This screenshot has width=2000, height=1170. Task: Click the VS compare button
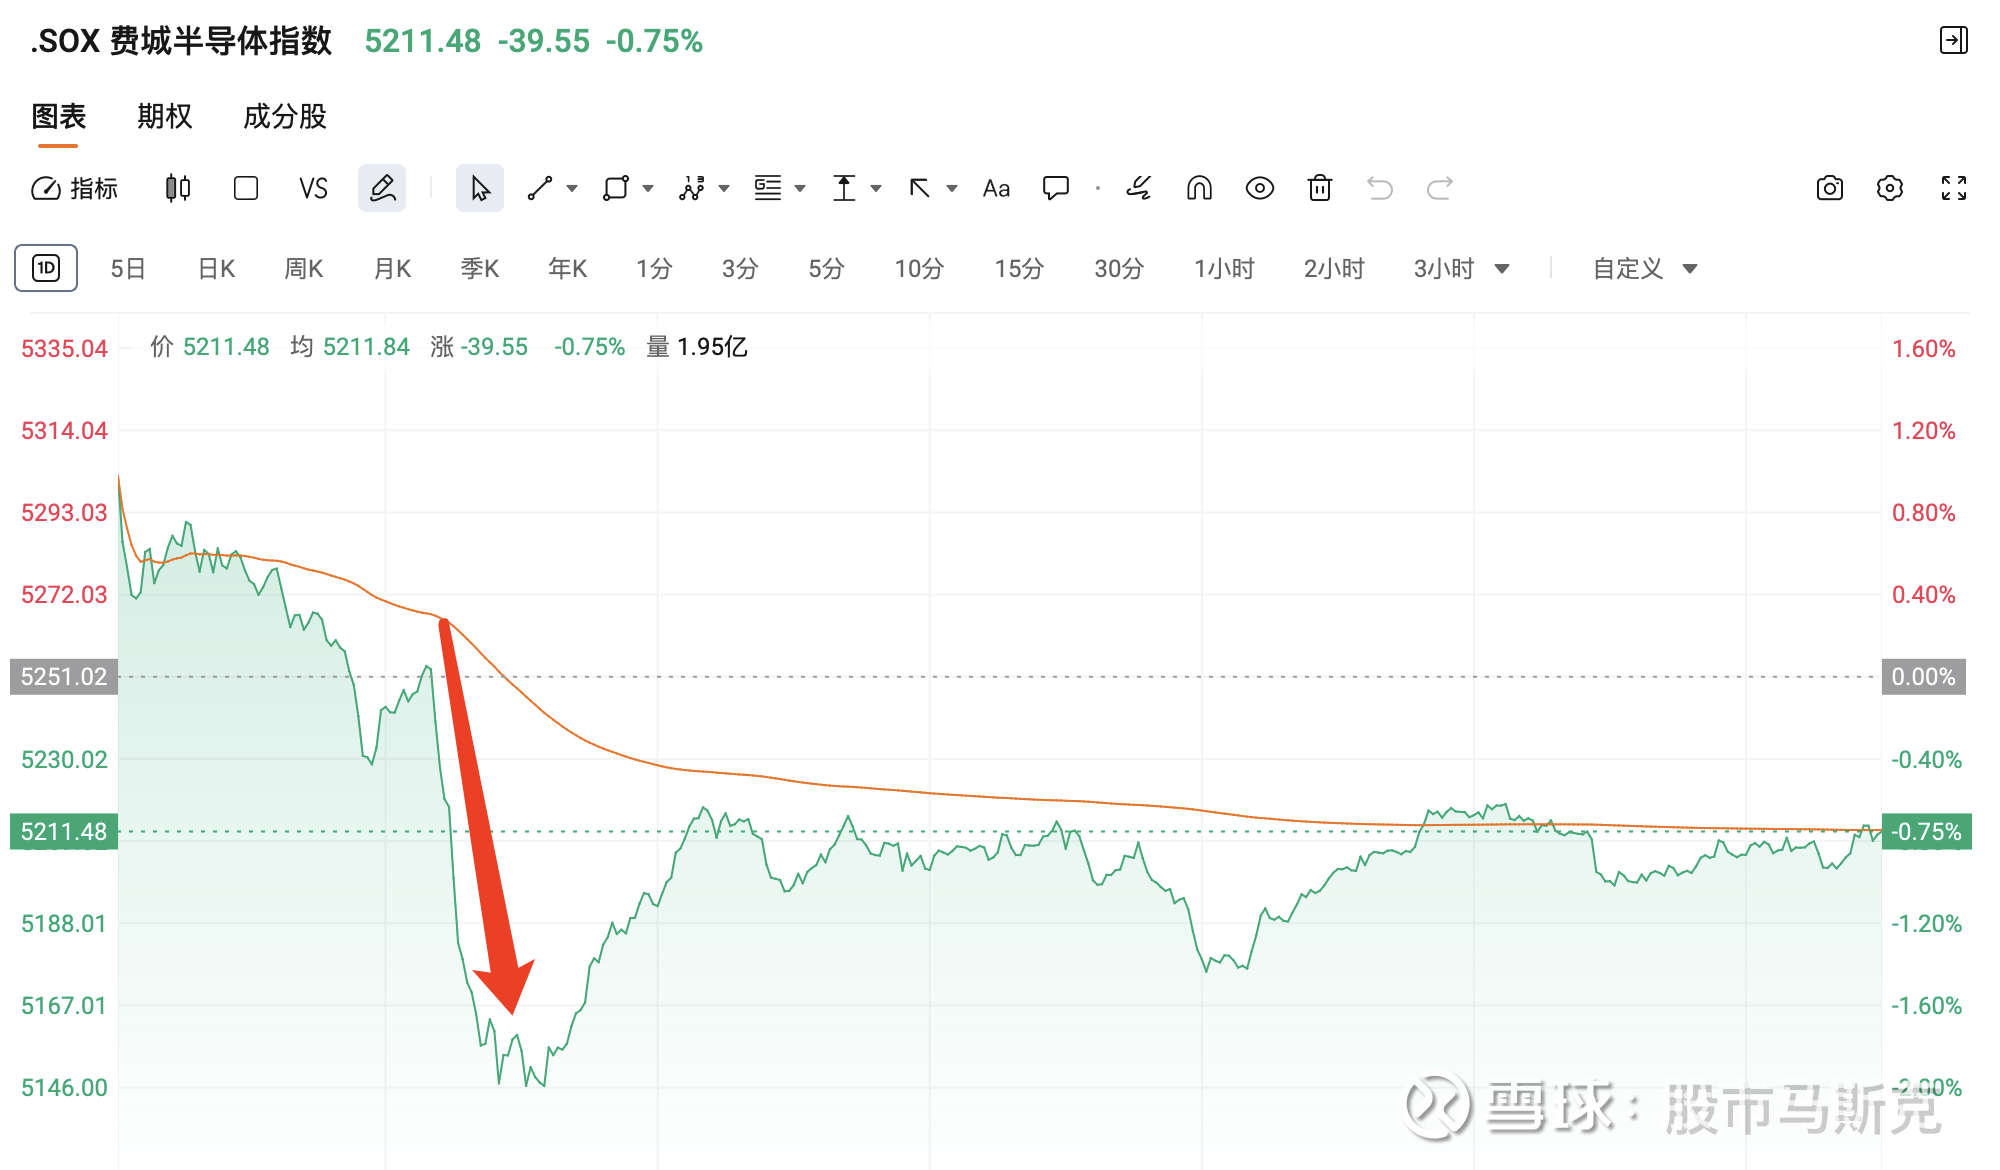tap(313, 188)
